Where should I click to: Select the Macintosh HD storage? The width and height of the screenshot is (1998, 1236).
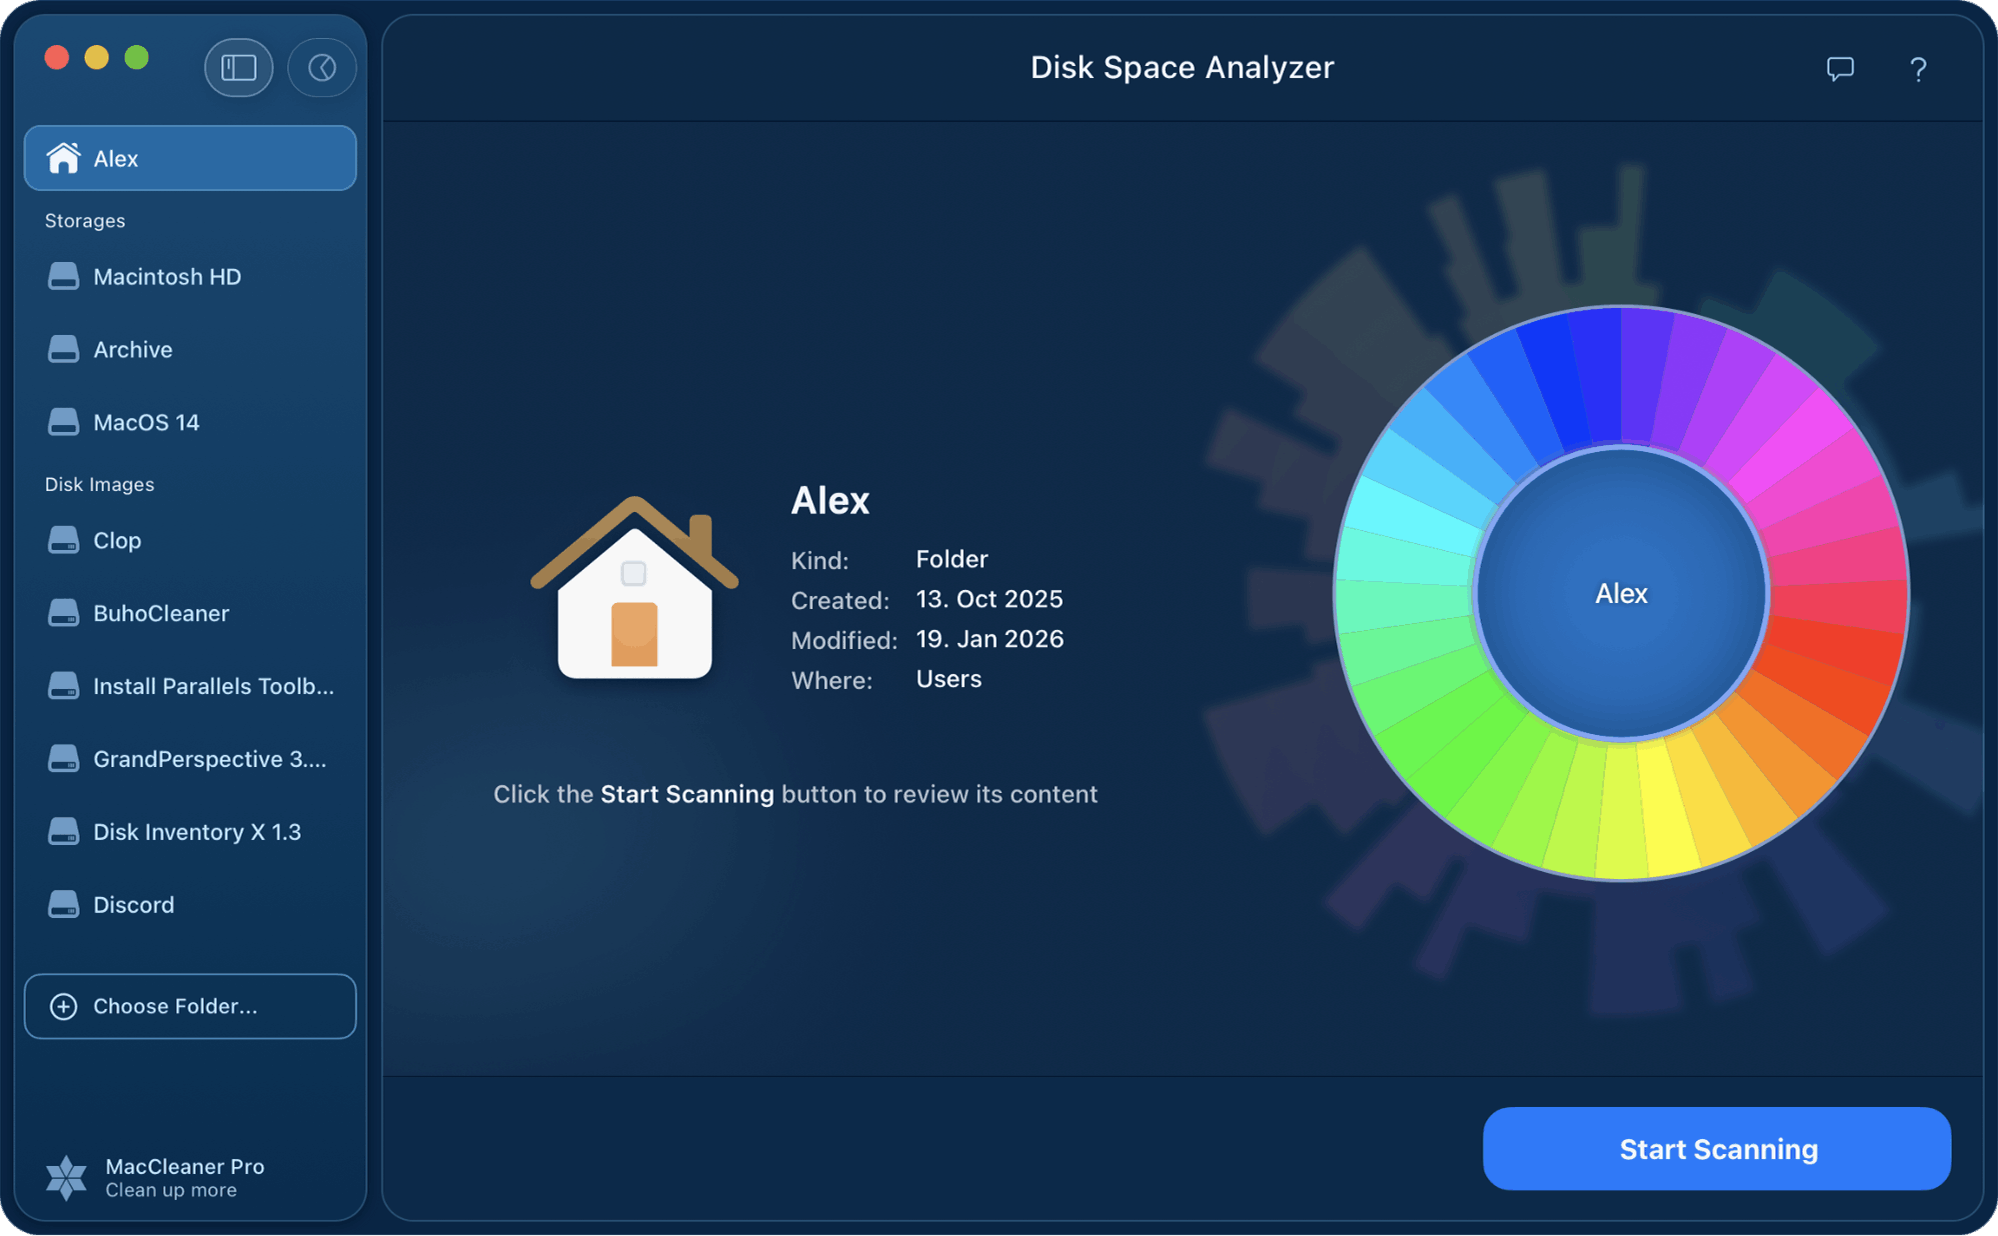(190, 277)
